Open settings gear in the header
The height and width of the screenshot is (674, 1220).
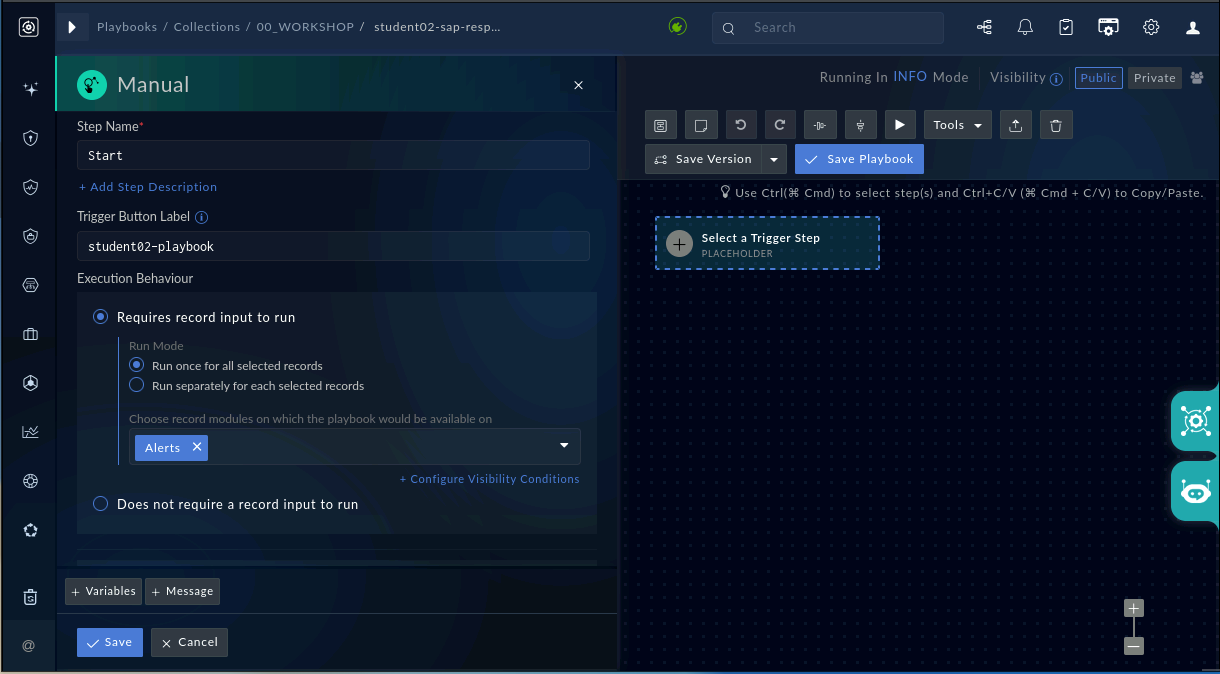[x=1151, y=28]
